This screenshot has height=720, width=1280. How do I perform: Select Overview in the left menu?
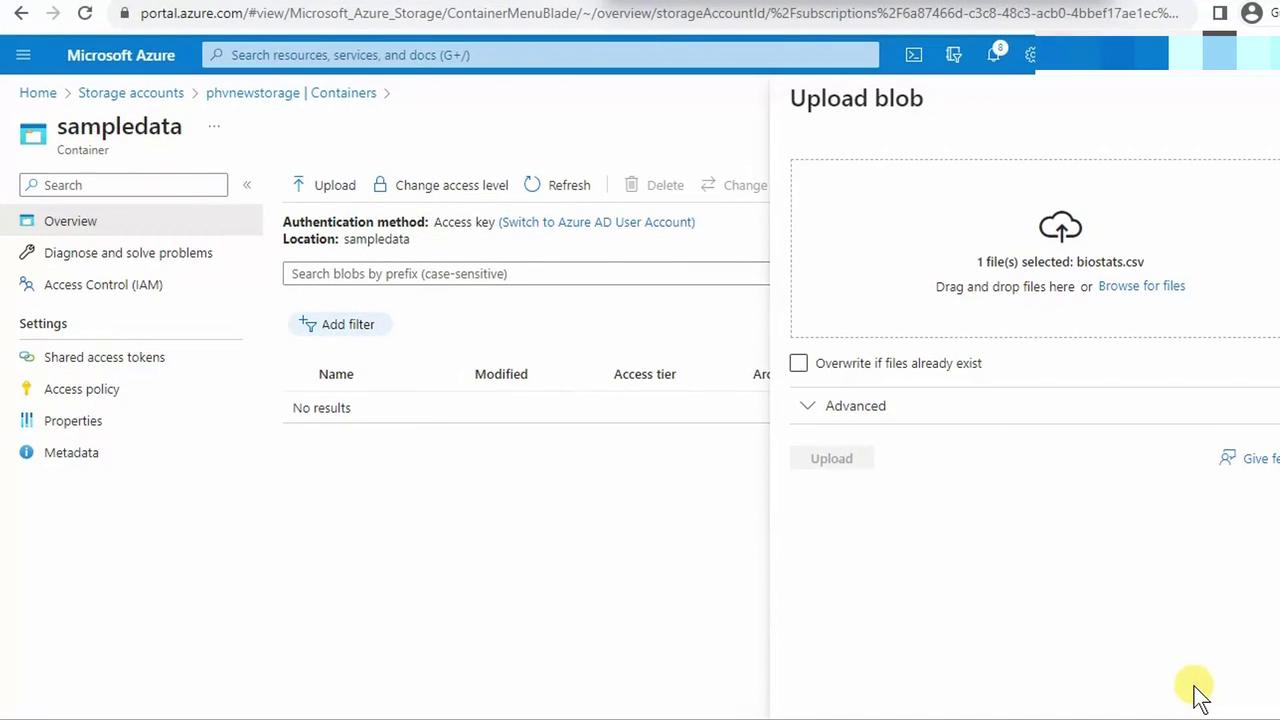(x=131, y=221)
